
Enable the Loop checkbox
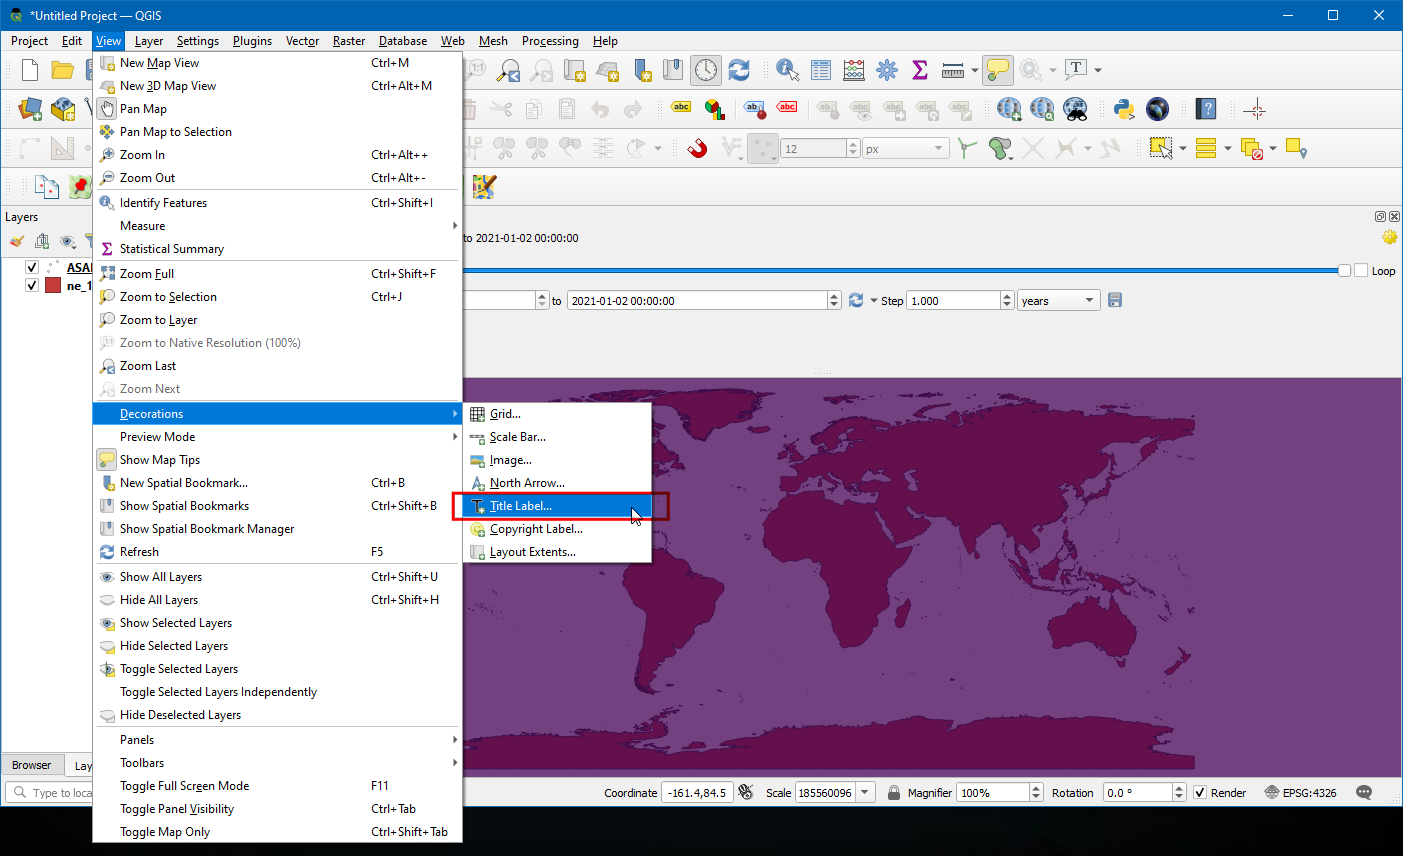[1360, 271]
